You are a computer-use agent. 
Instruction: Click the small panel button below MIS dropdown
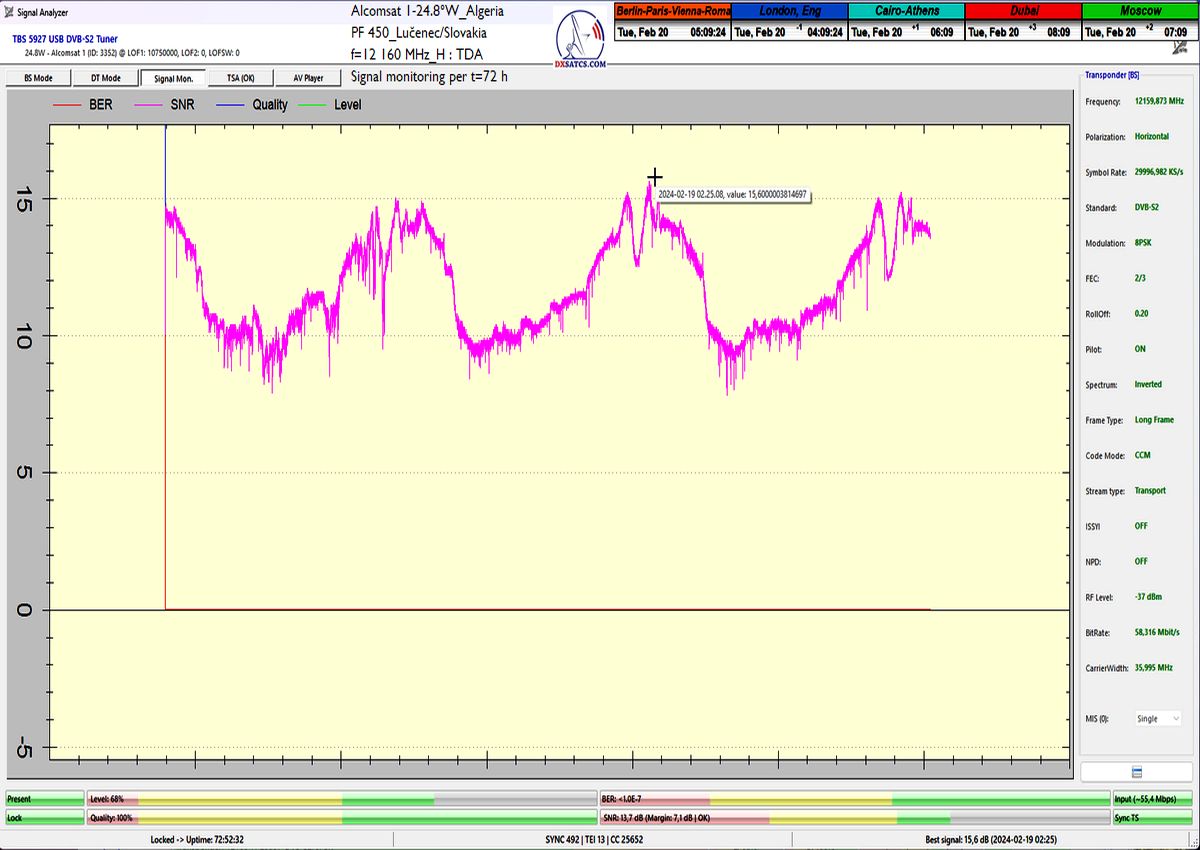1136,771
